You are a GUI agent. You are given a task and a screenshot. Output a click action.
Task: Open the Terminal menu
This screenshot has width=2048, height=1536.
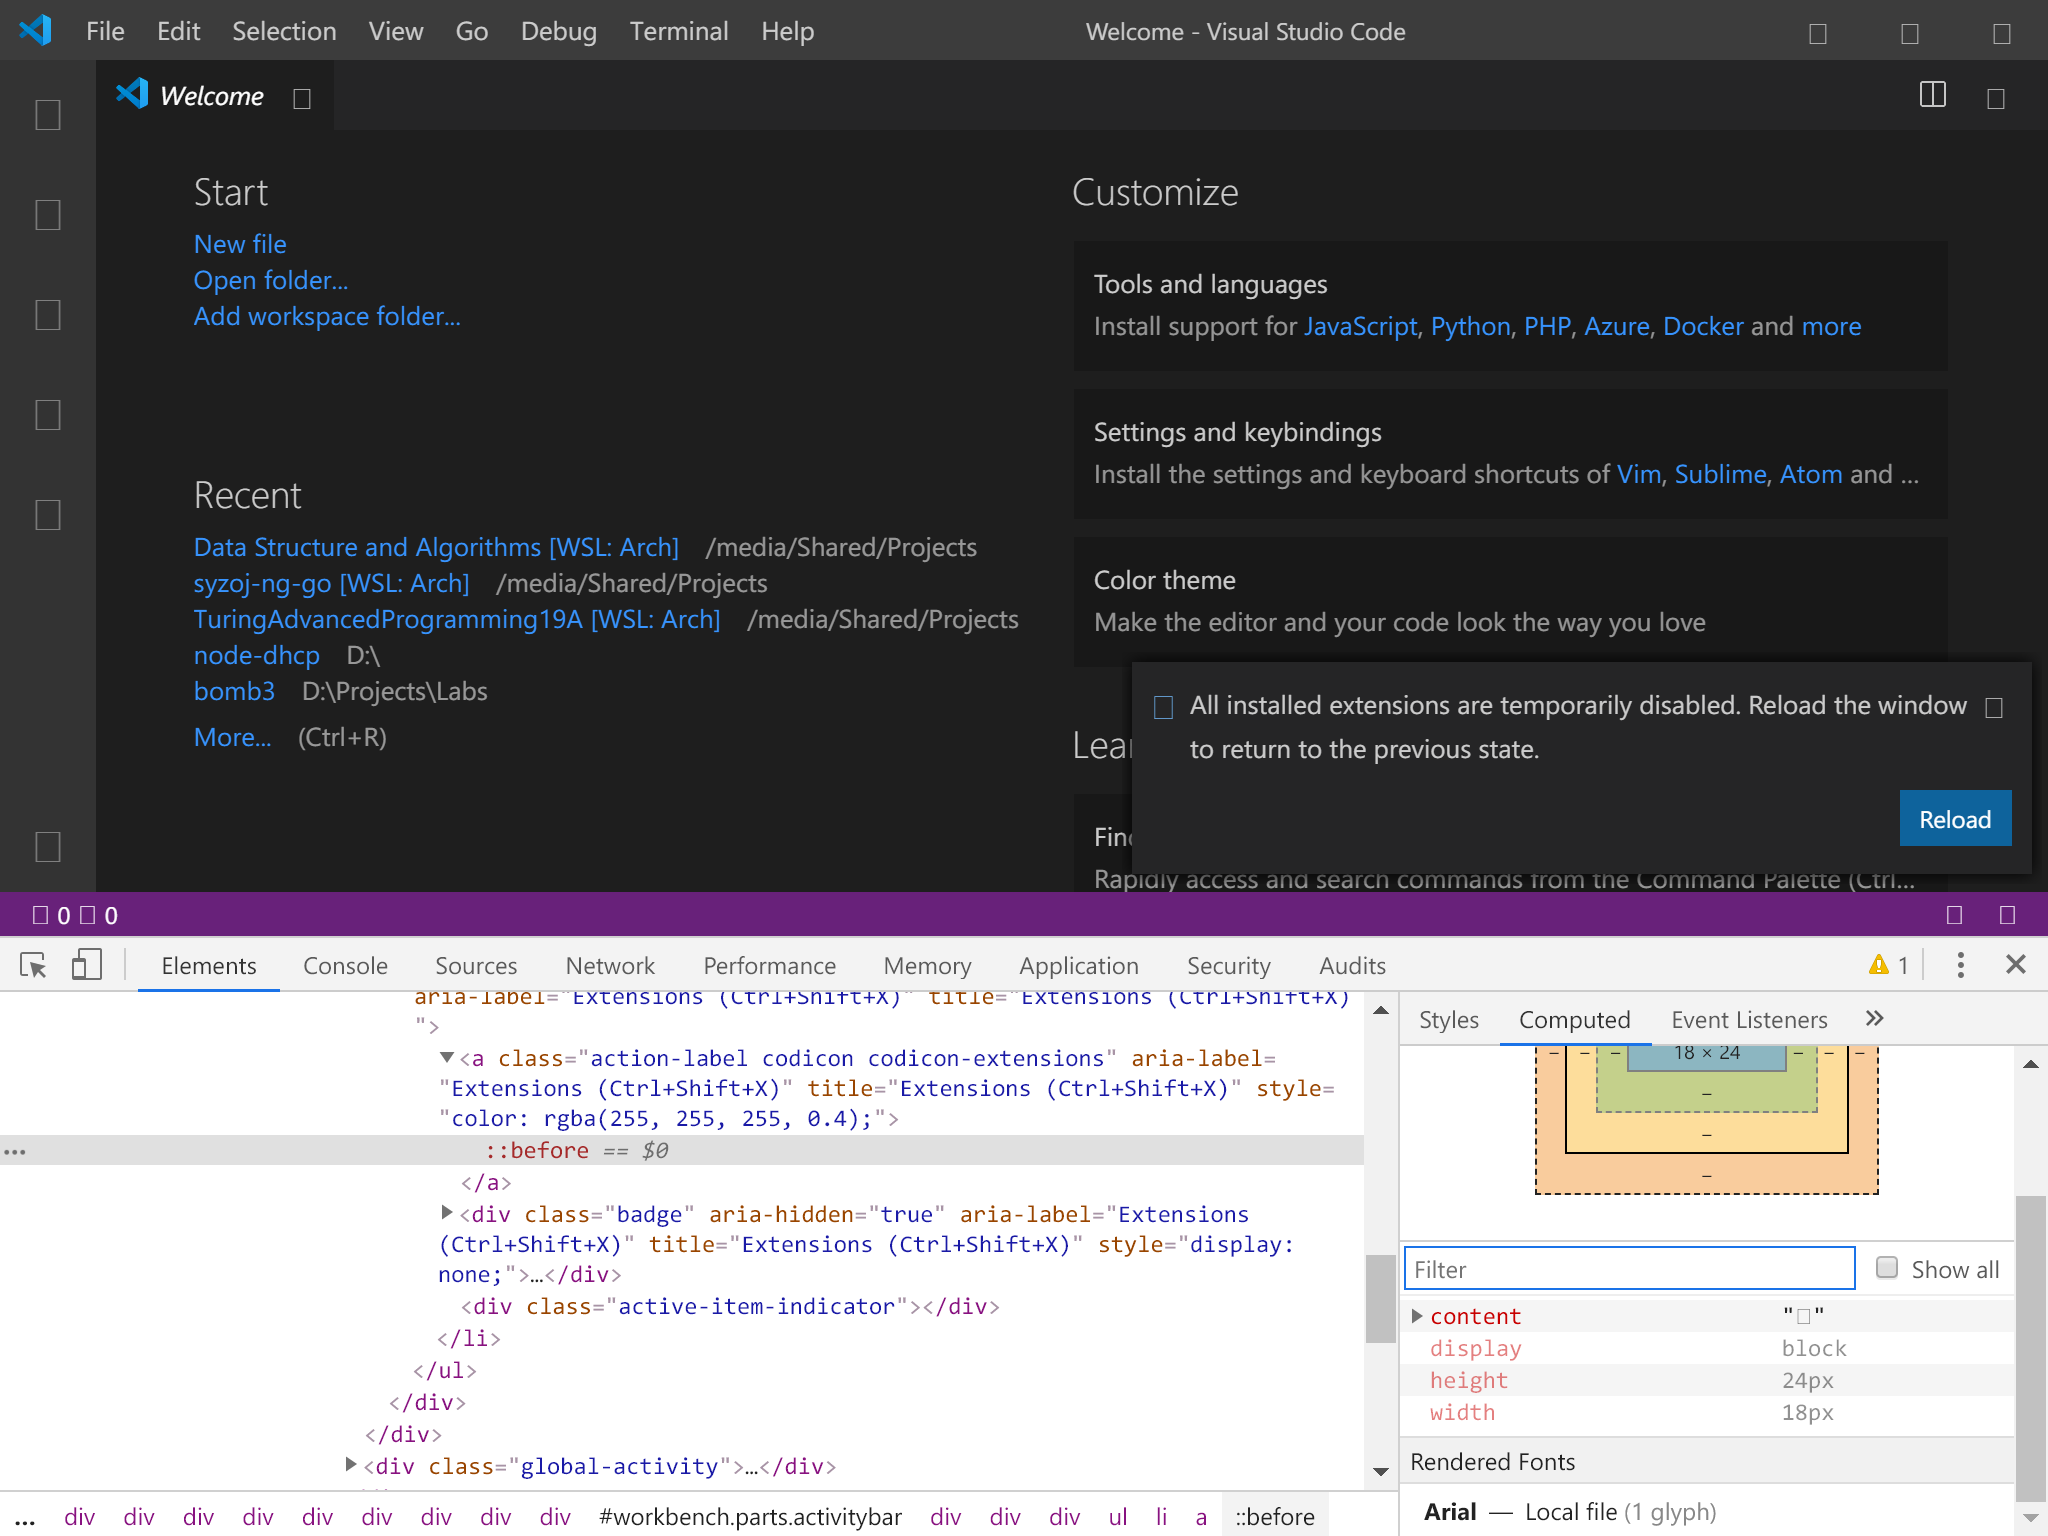pos(678,31)
